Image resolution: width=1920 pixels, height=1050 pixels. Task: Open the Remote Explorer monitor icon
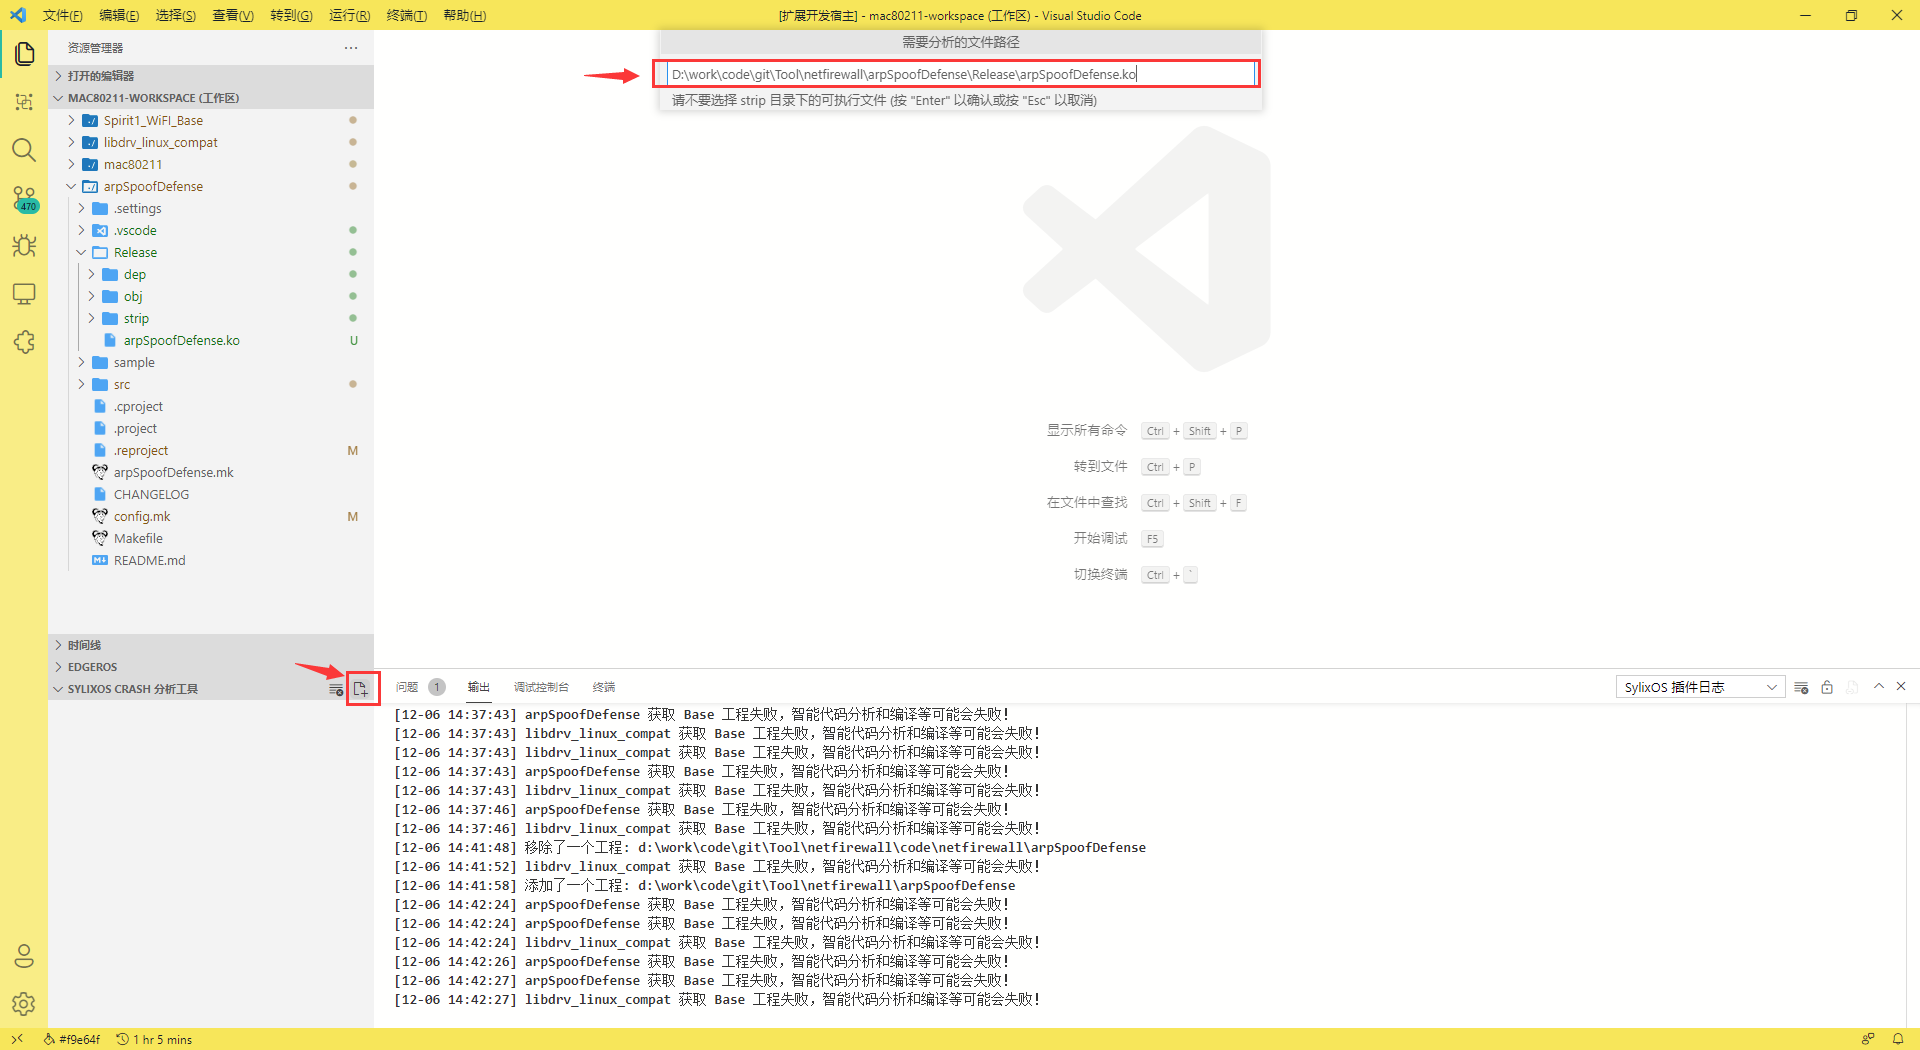pos(24,294)
